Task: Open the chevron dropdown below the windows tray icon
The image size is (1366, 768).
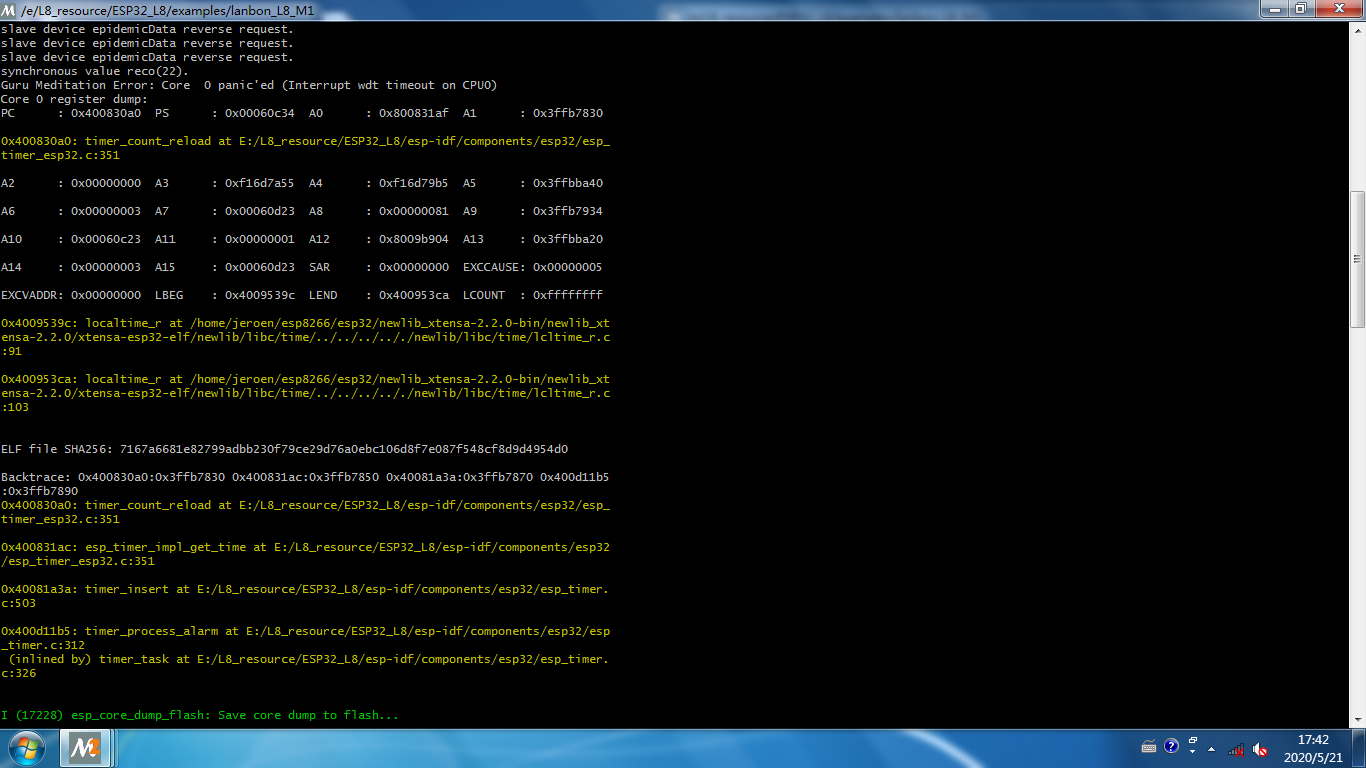Action: 1192,752
